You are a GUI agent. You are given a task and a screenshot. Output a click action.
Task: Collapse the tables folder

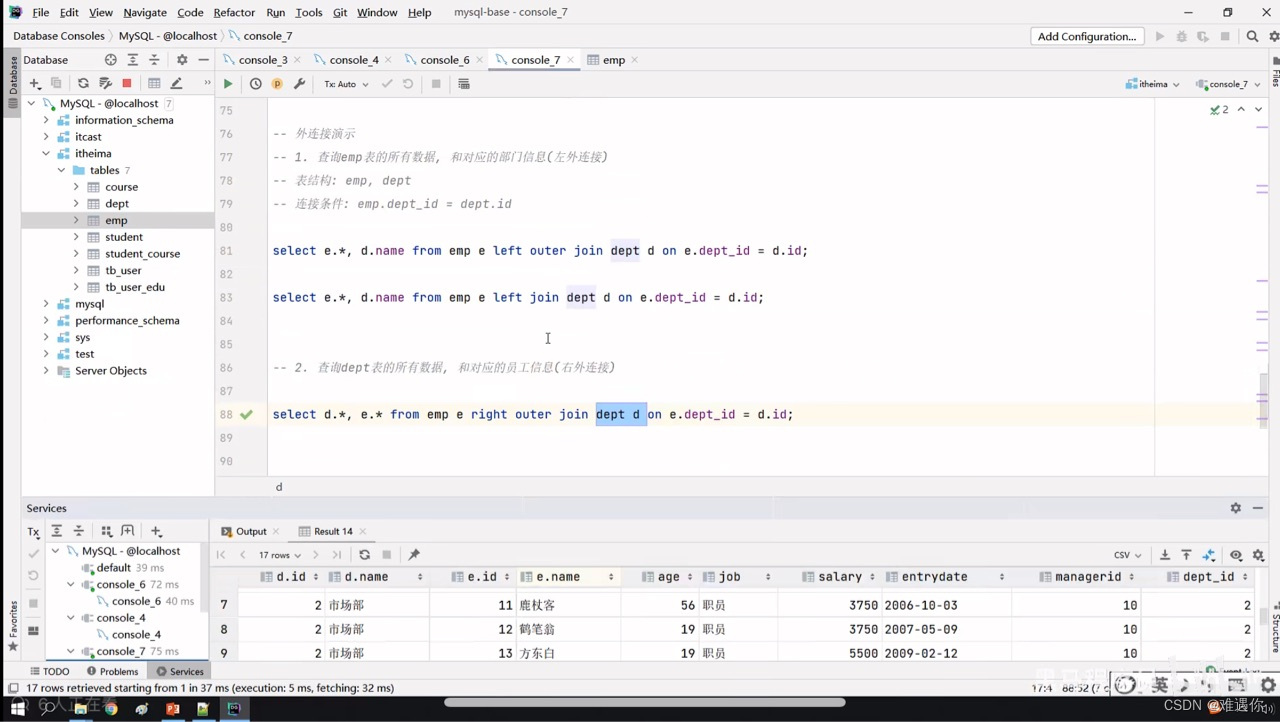click(61, 170)
